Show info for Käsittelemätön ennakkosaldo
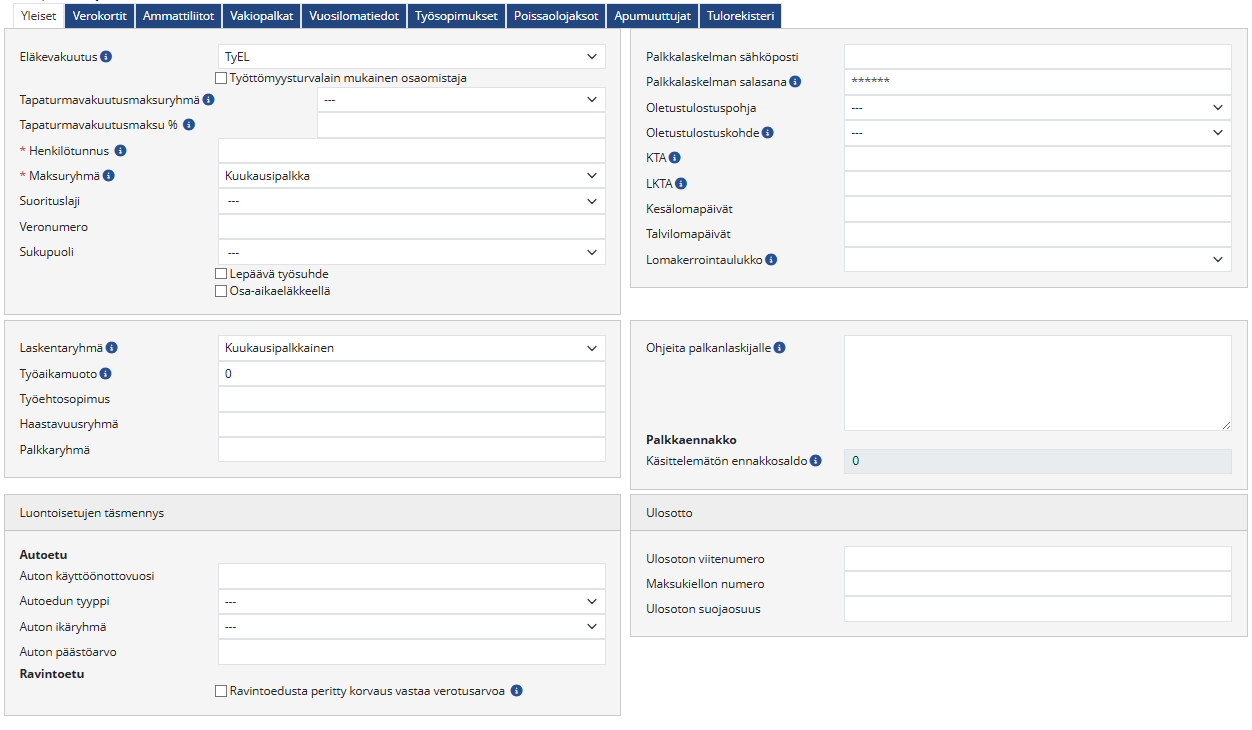 coord(816,461)
